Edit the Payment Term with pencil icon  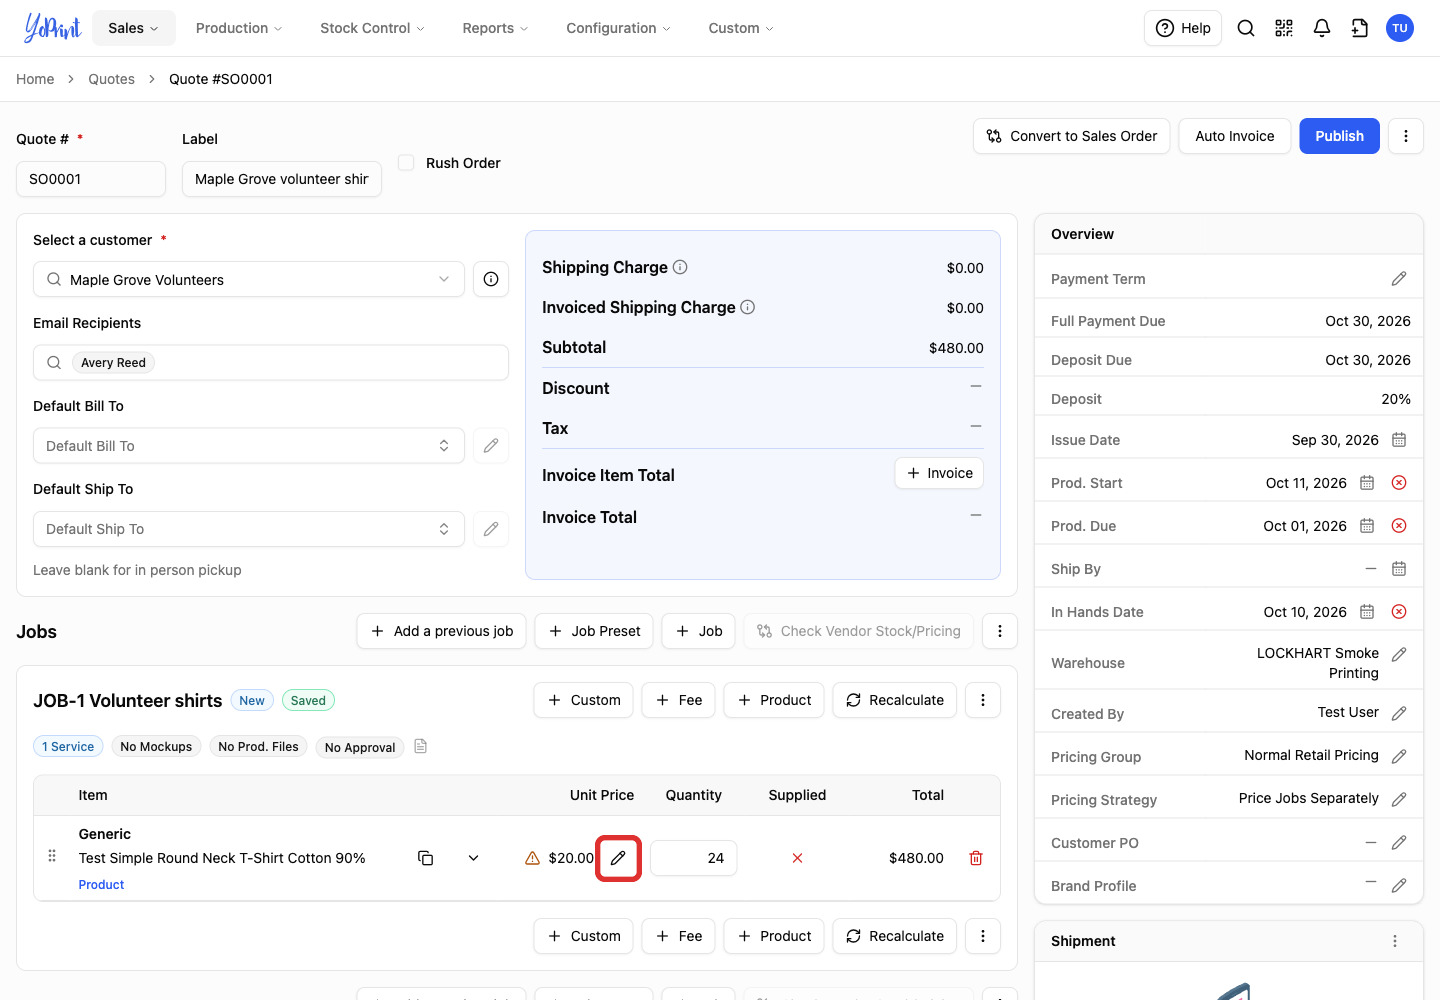(x=1399, y=279)
